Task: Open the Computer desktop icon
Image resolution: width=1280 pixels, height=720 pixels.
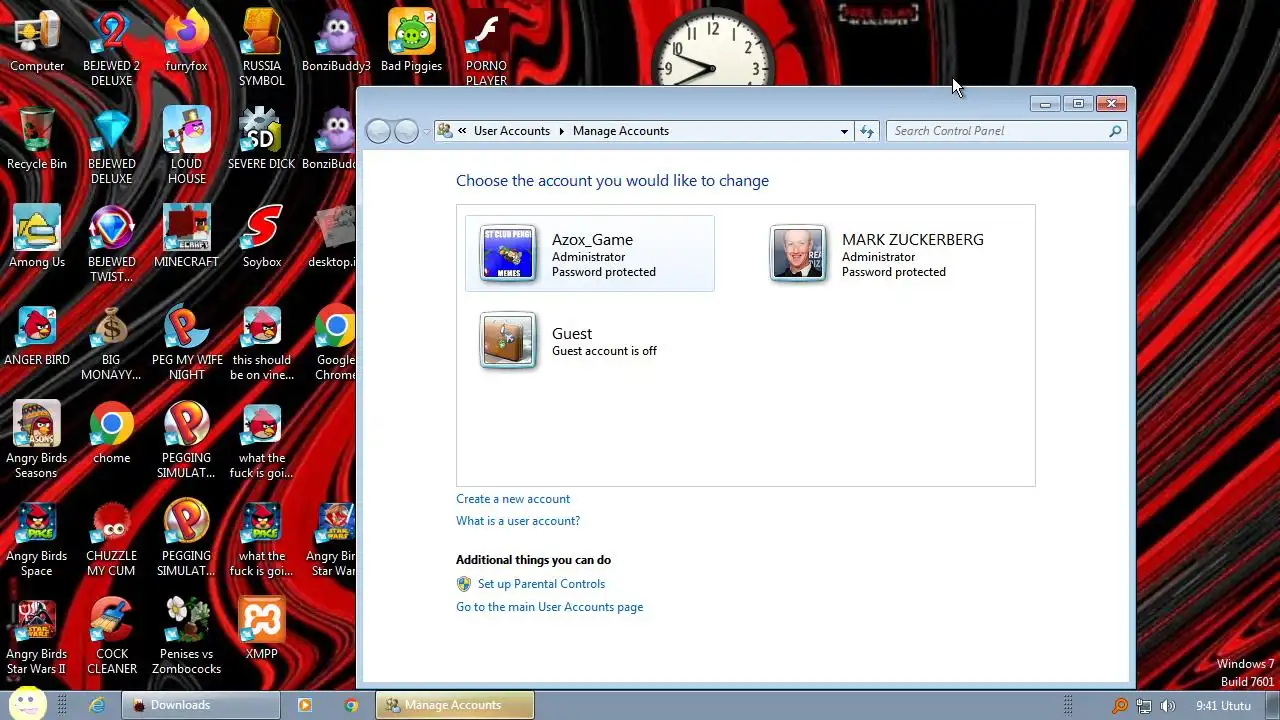Action: click(x=37, y=42)
